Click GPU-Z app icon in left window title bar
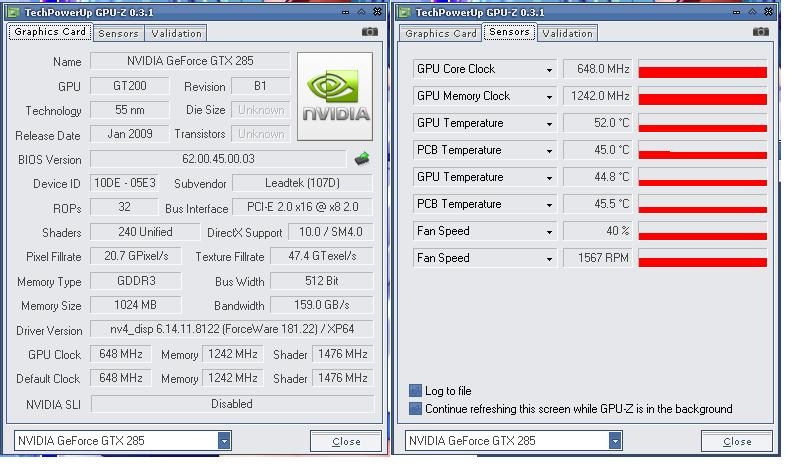 pyautogui.click(x=14, y=12)
